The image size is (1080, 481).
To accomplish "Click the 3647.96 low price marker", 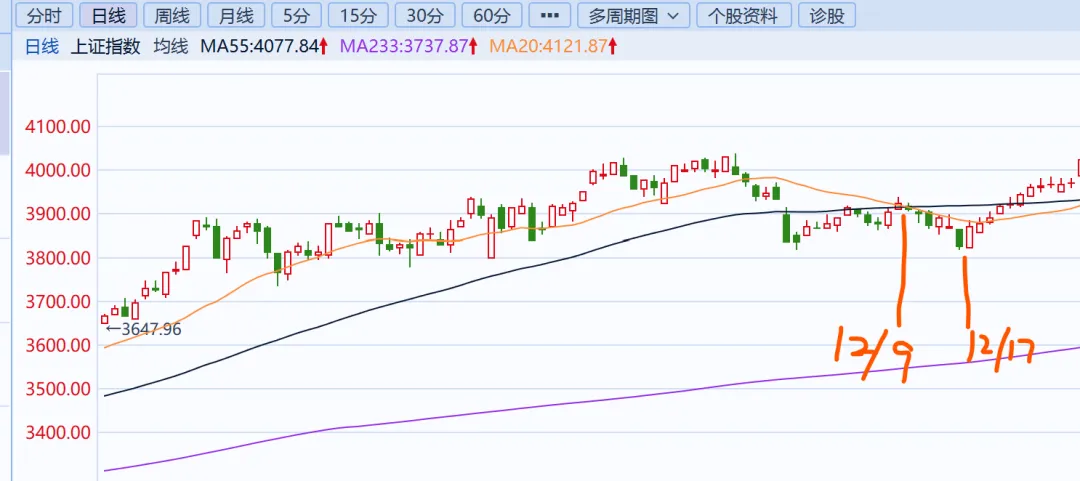I will tap(143, 329).
